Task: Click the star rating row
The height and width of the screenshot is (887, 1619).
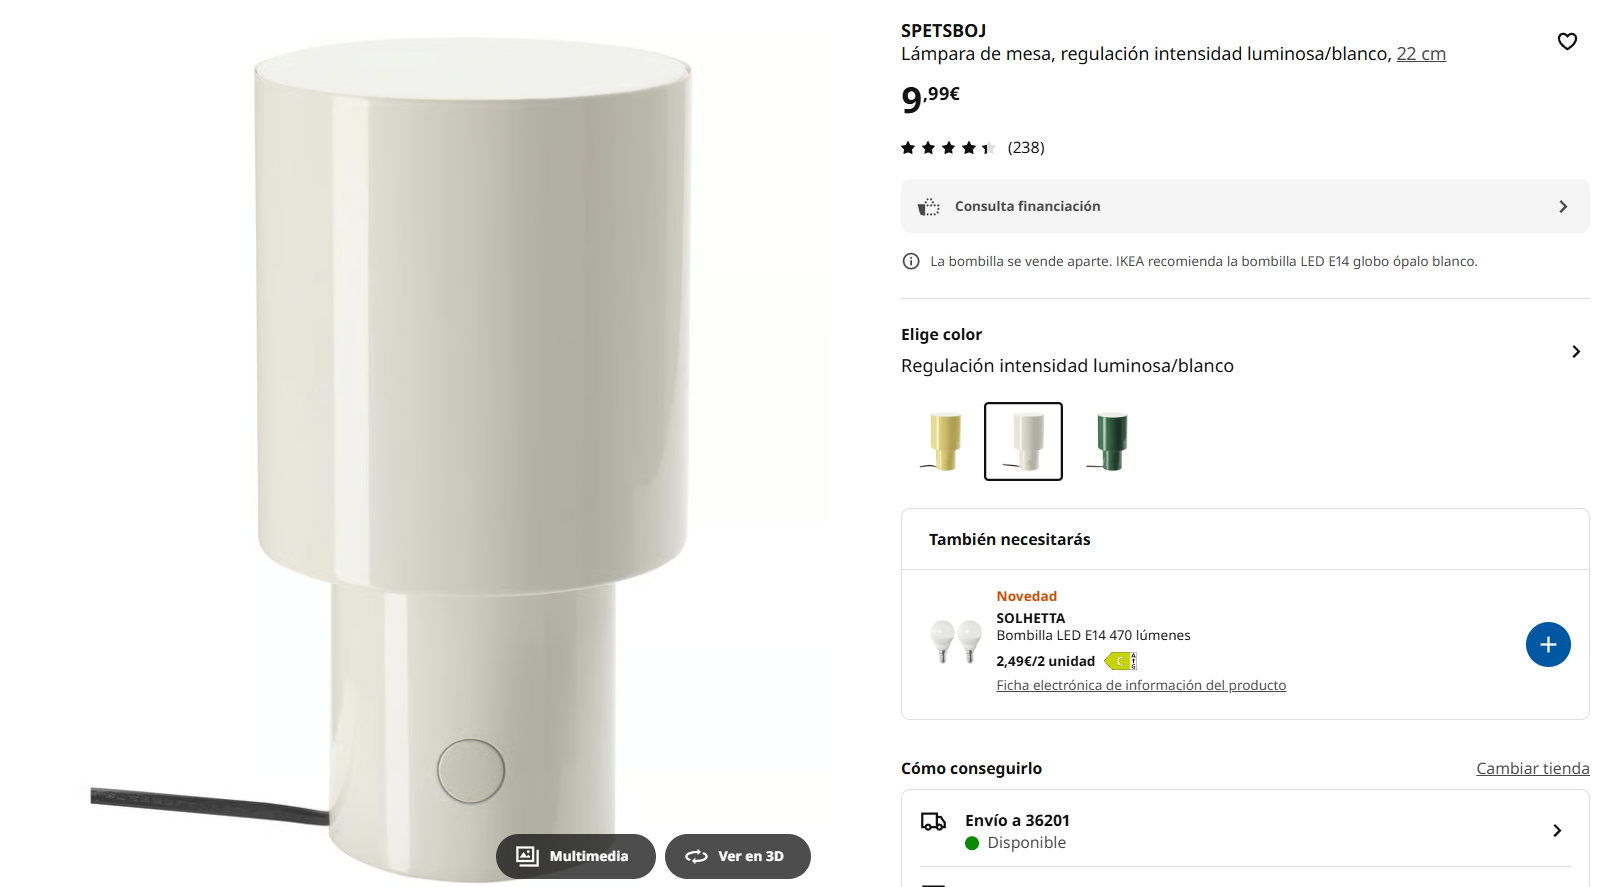Action: click(x=948, y=148)
